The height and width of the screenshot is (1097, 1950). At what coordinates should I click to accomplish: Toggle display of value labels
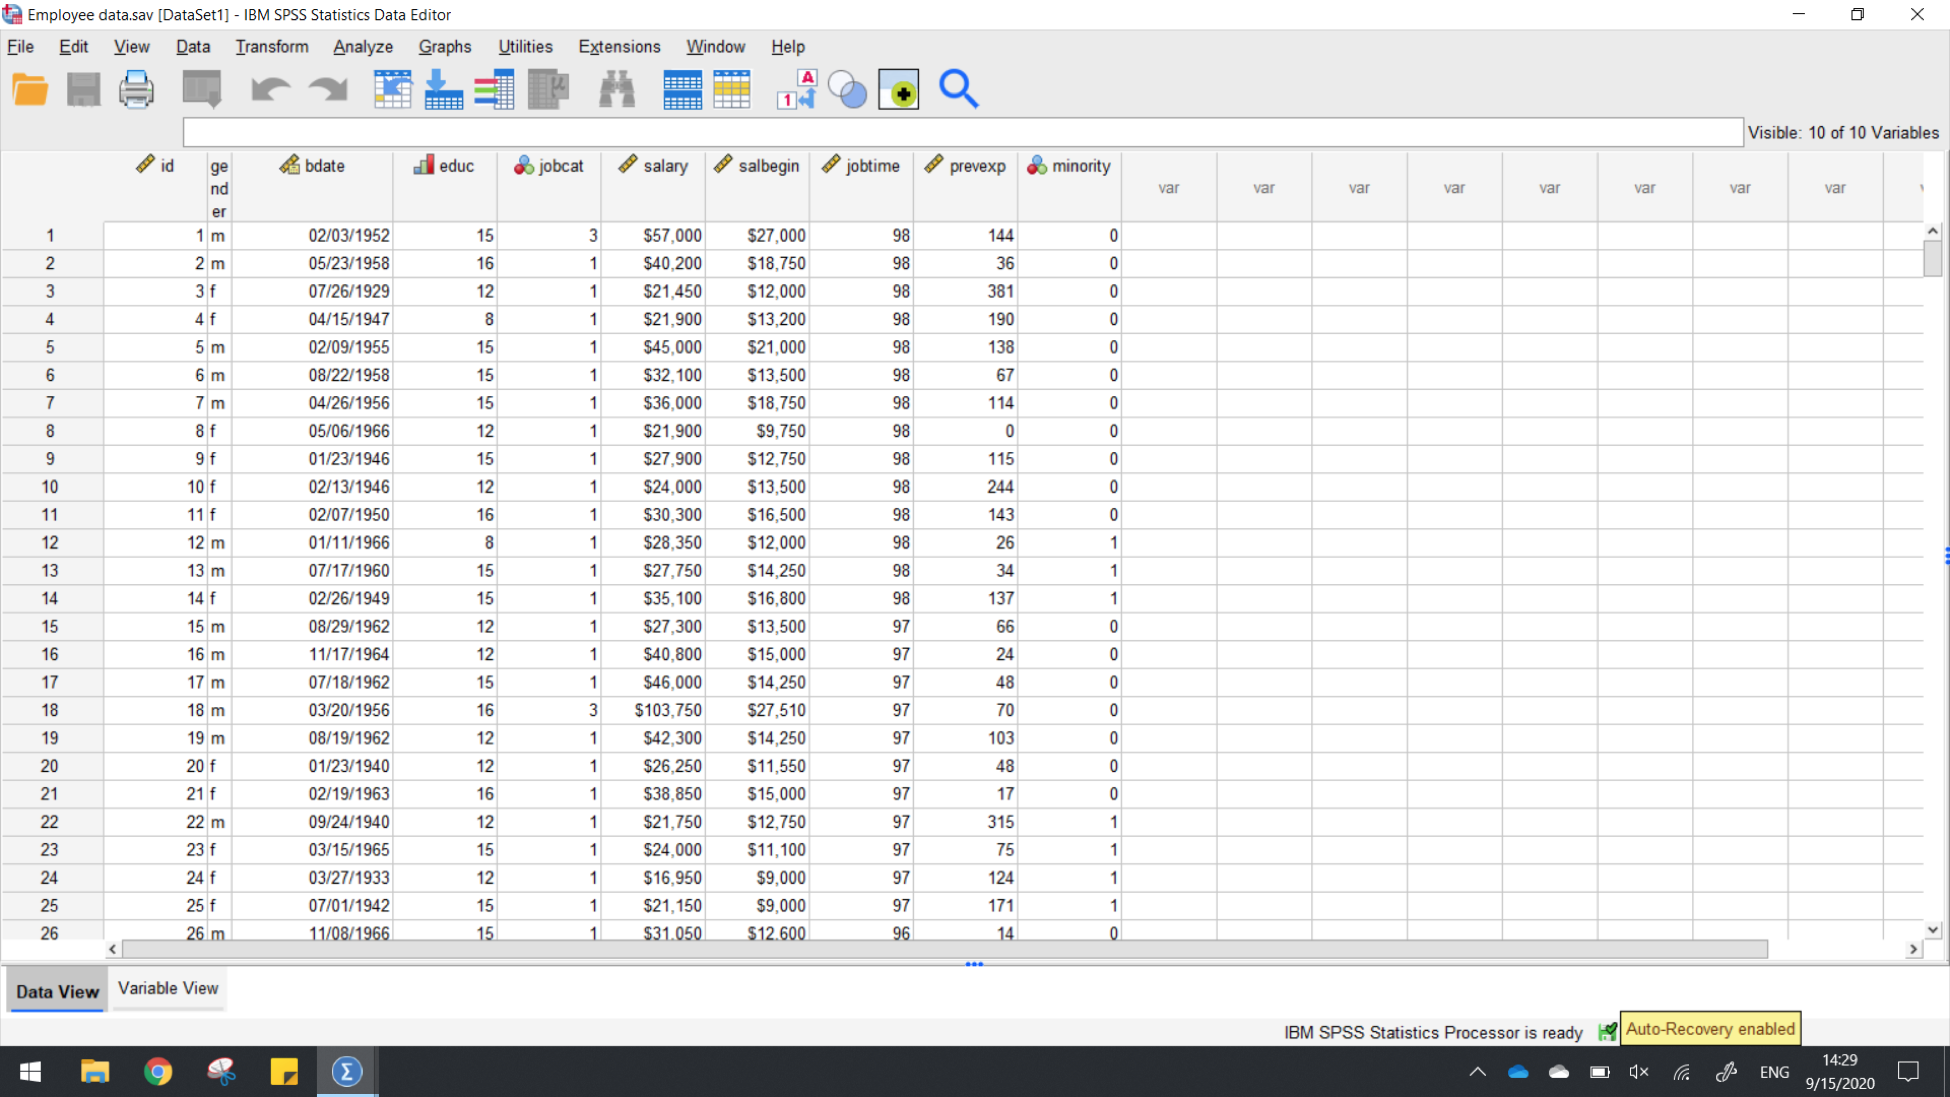click(796, 89)
